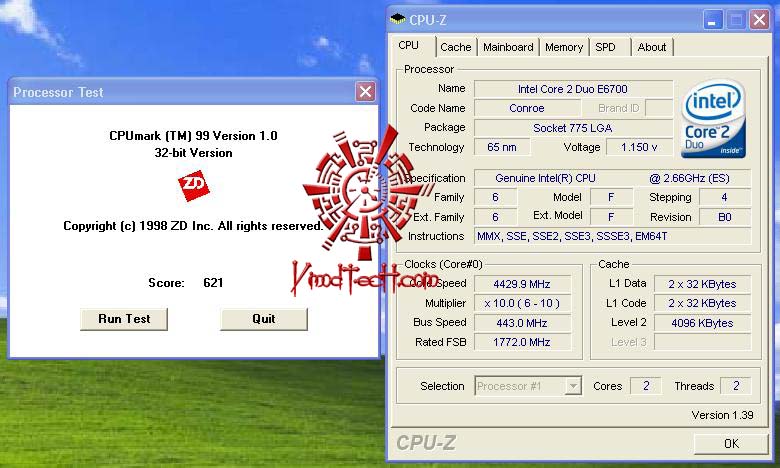Click the Stepping value 4
The width and height of the screenshot is (780, 468).
point(724,197)
